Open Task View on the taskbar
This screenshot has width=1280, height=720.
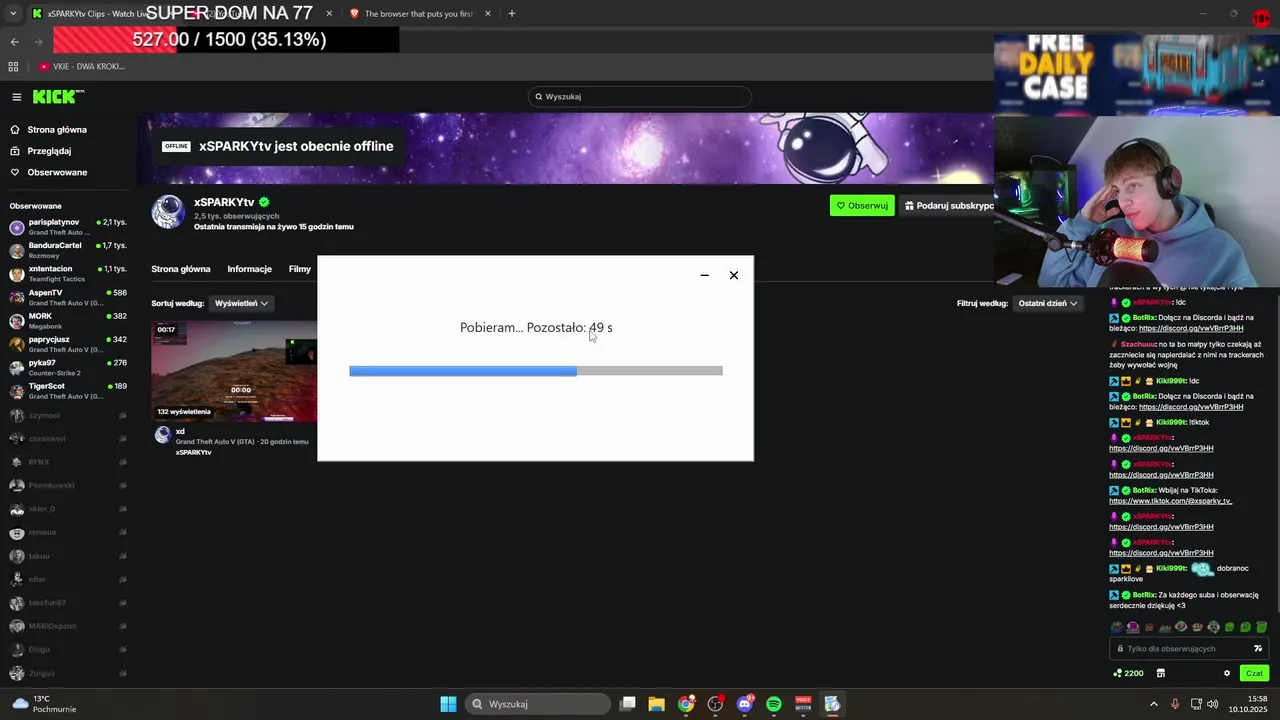(x=628, y=704)
